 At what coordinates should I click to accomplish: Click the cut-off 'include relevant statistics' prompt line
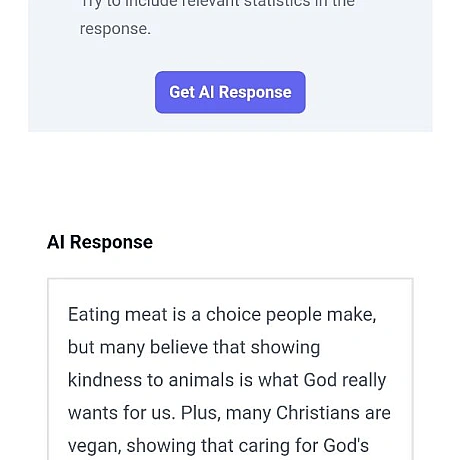point(217,4)
